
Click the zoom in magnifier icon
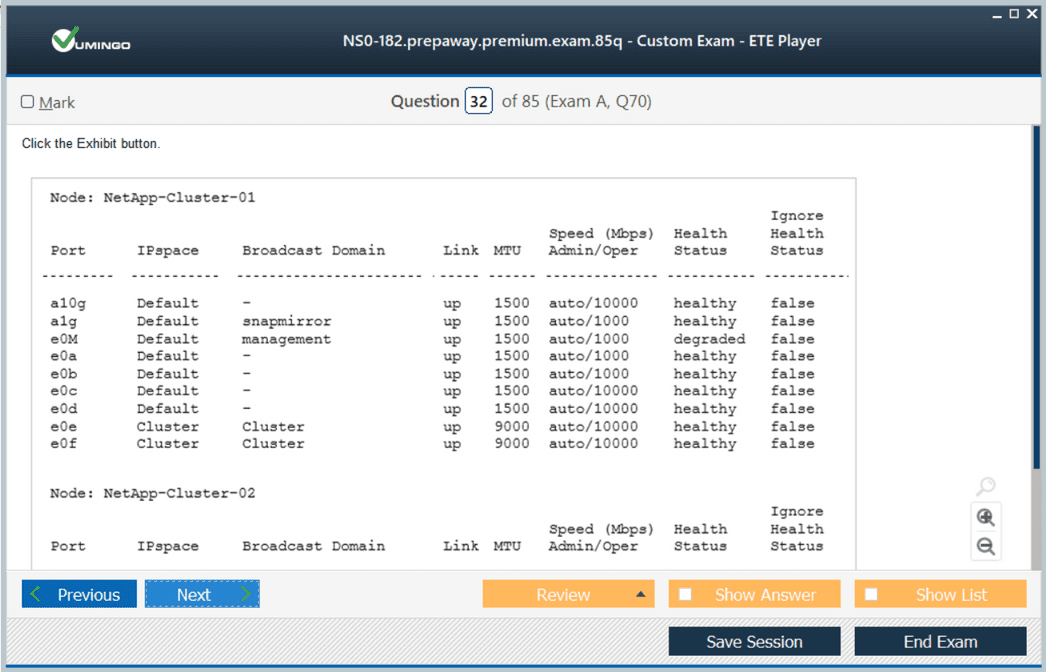tap(985, 517)
